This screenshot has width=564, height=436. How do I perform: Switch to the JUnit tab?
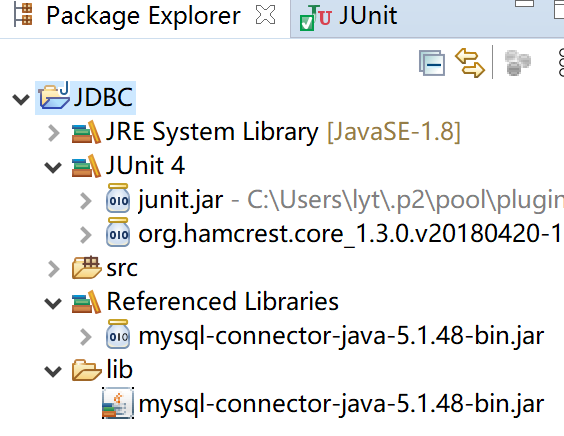click(x=349, y=17)
